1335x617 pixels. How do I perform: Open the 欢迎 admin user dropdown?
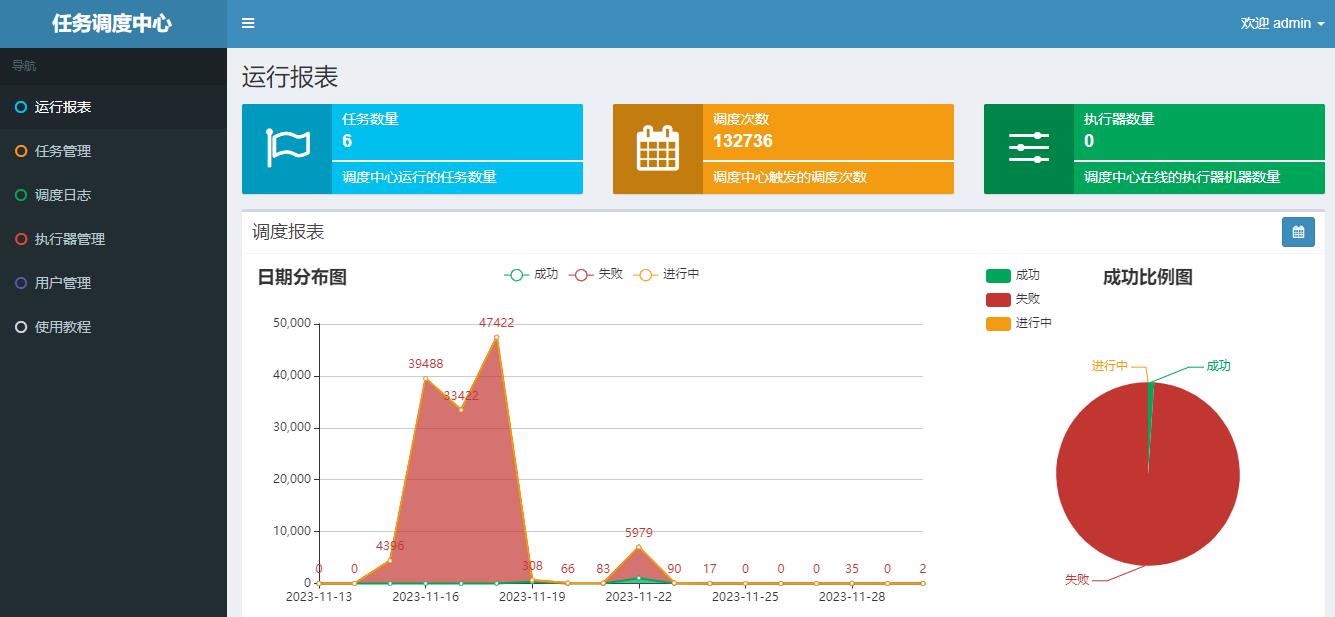[1282, 24]
